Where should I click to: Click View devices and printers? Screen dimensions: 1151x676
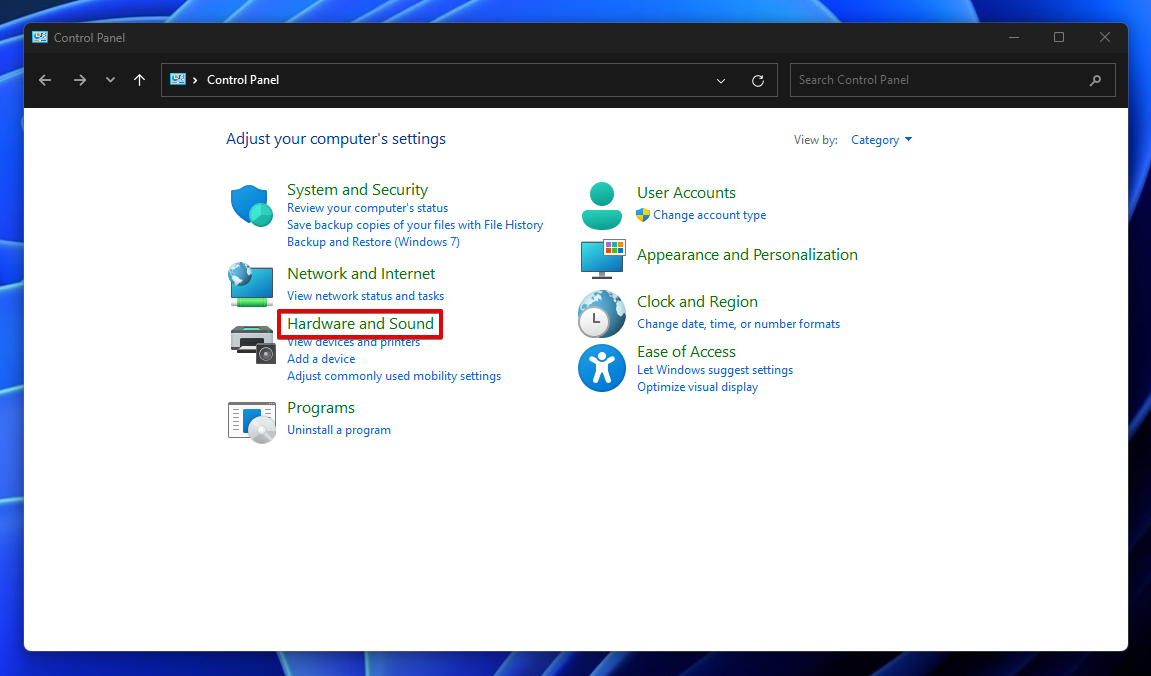[x=353, y=342]
